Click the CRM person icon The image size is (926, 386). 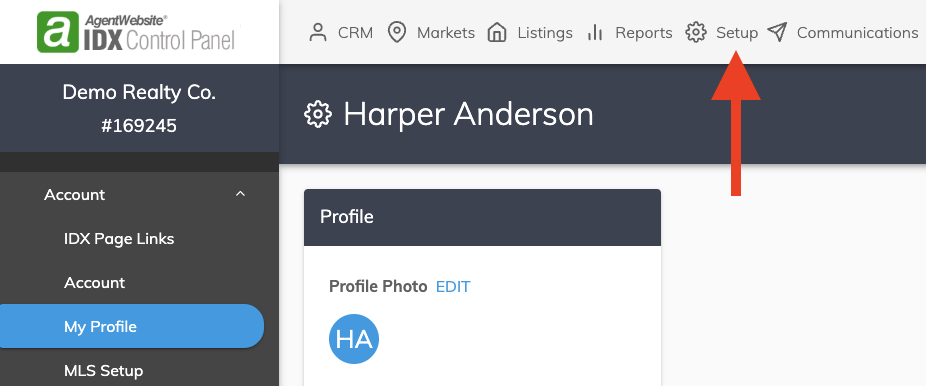[x=318, y=32]
